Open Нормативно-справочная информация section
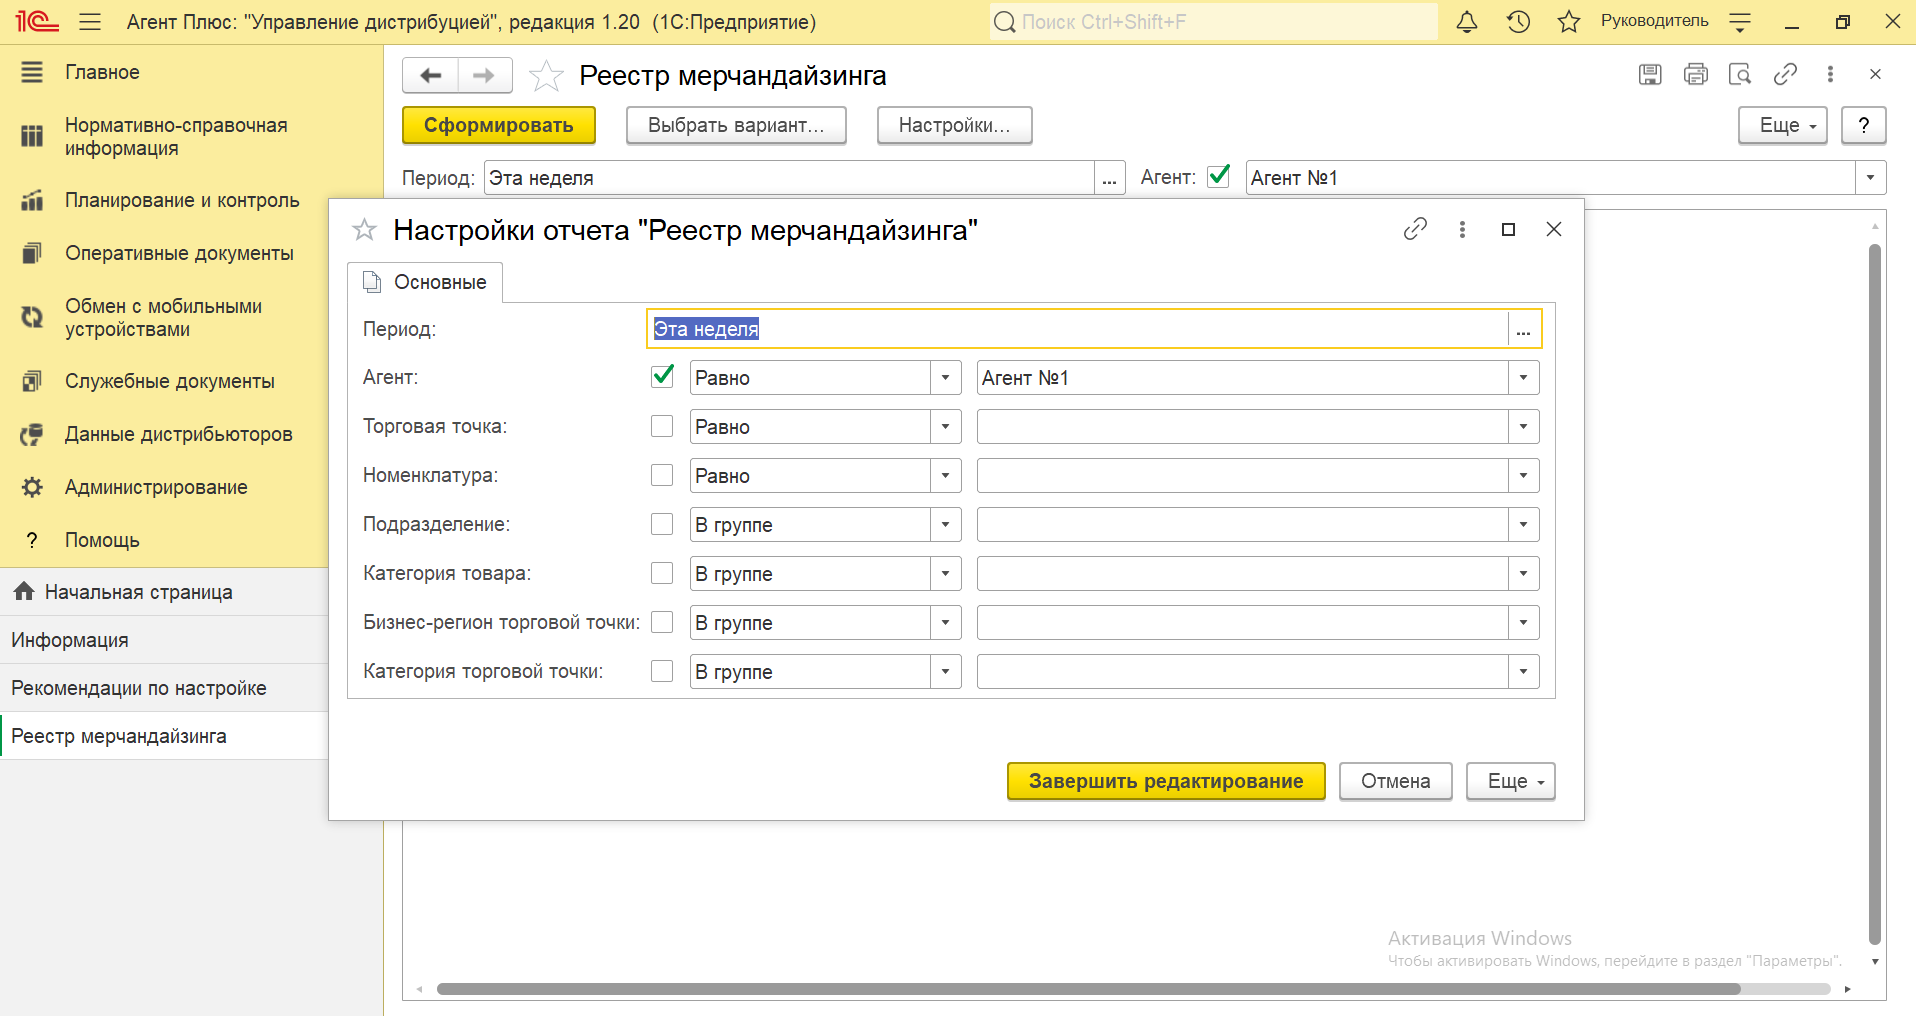Viewport: 1916px width, 1016px height. click(x=176, y=137)
